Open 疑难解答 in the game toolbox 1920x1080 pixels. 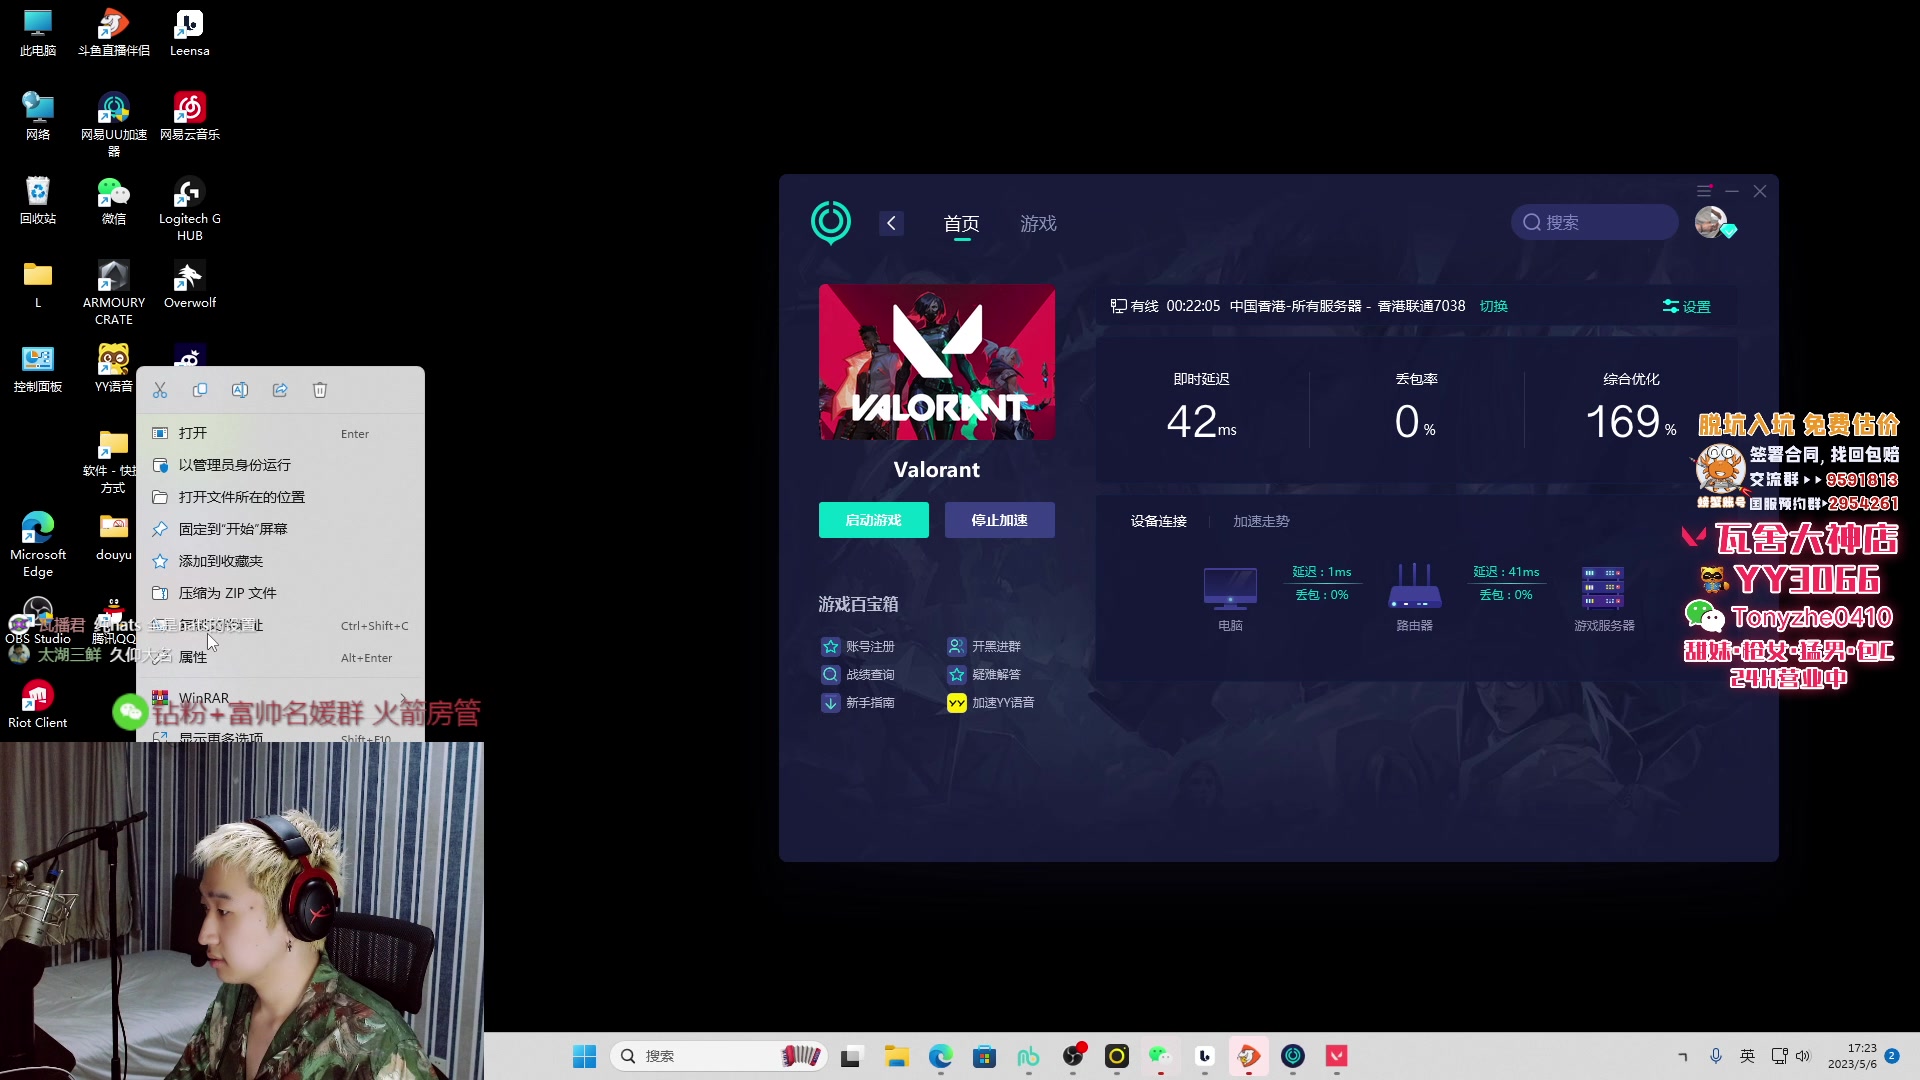[984, 674]
